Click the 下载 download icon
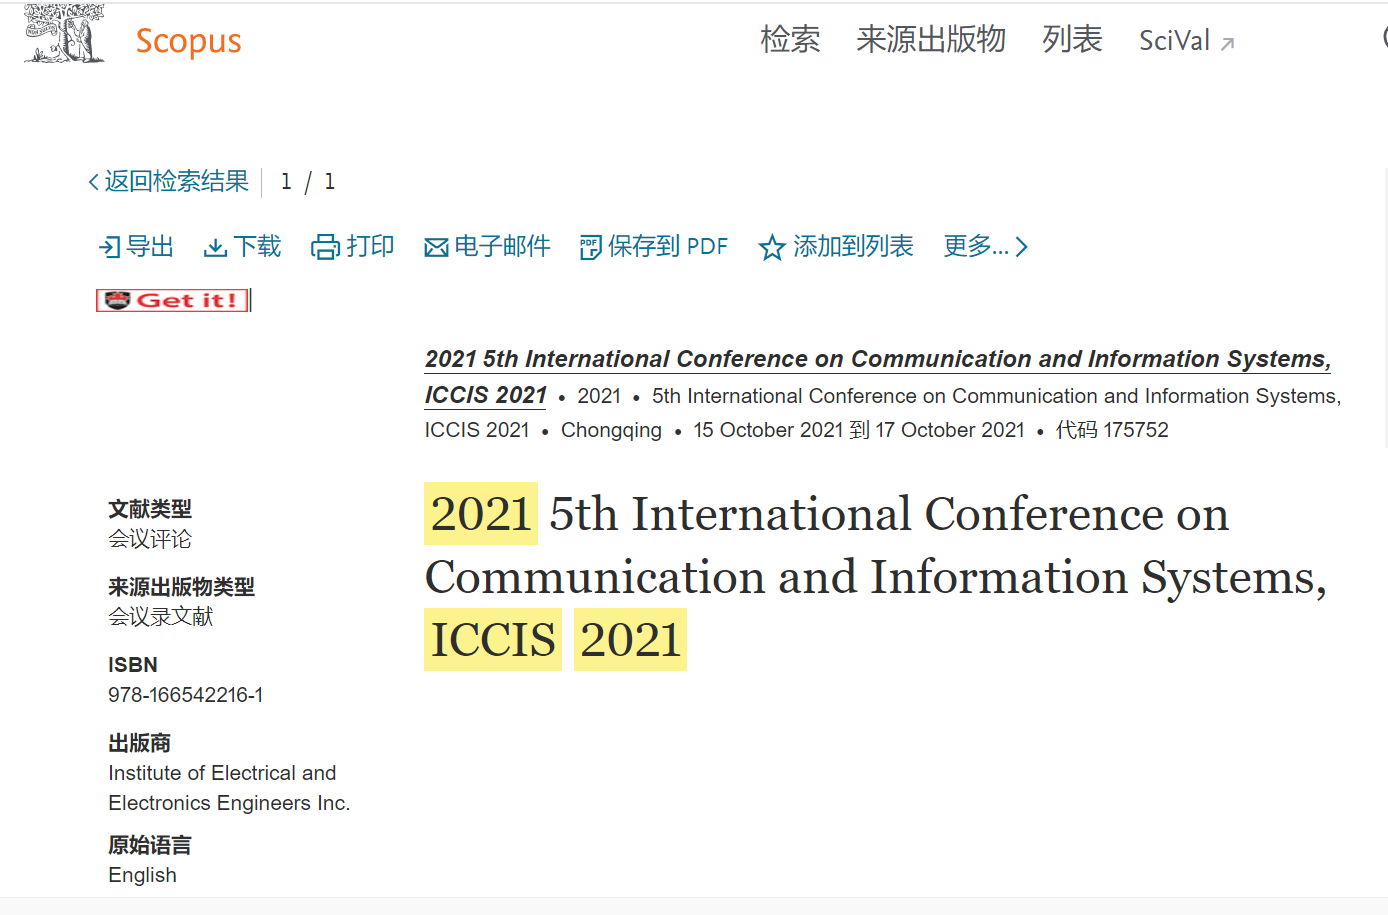The image size is (1388, 915). (x=215, y=247)
